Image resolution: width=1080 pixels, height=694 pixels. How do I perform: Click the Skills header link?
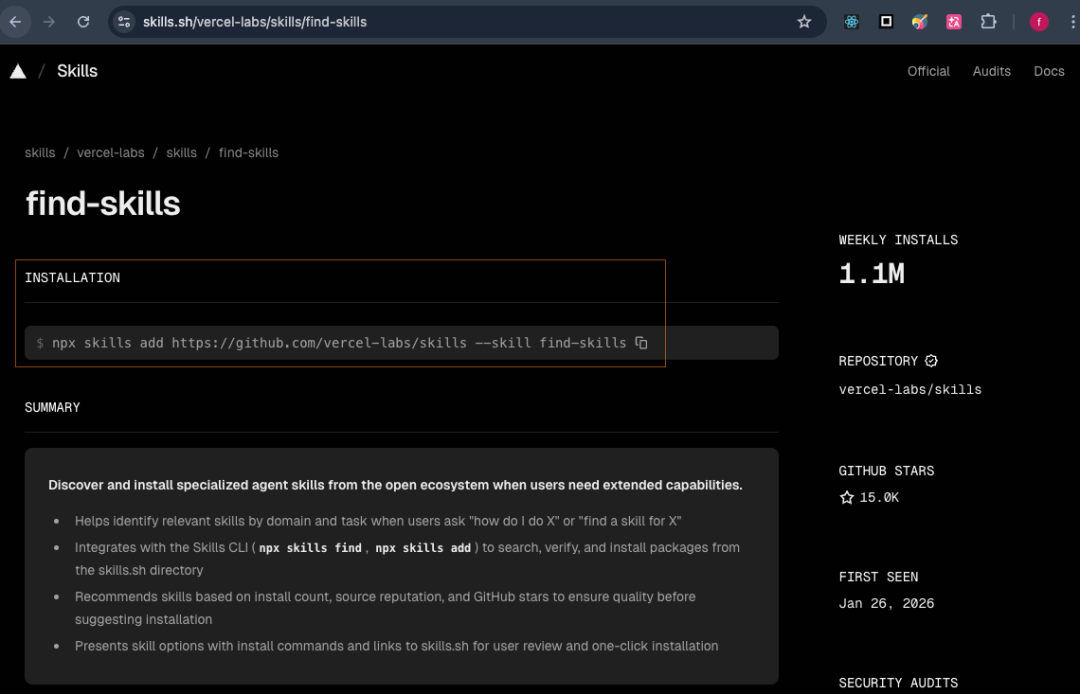77,71
